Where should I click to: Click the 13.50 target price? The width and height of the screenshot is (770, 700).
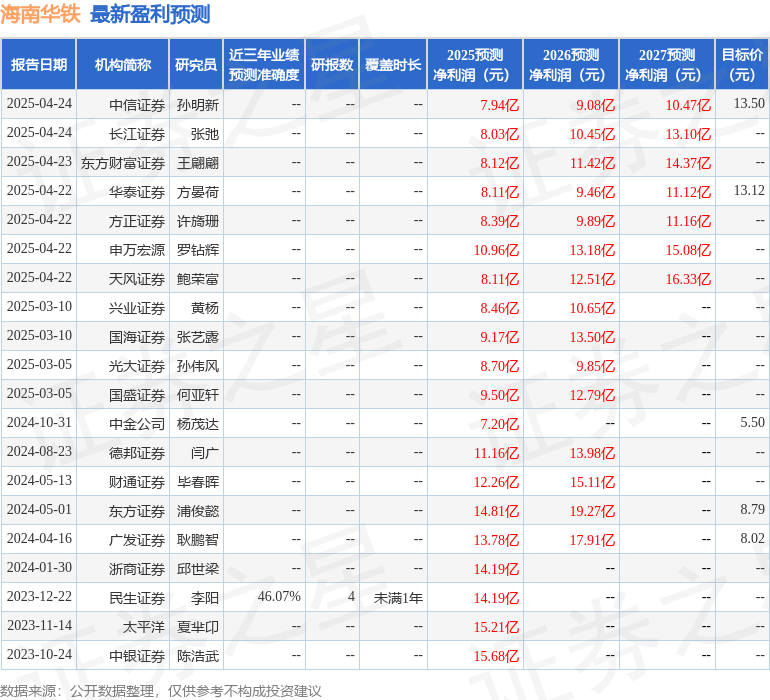[749, 103]
